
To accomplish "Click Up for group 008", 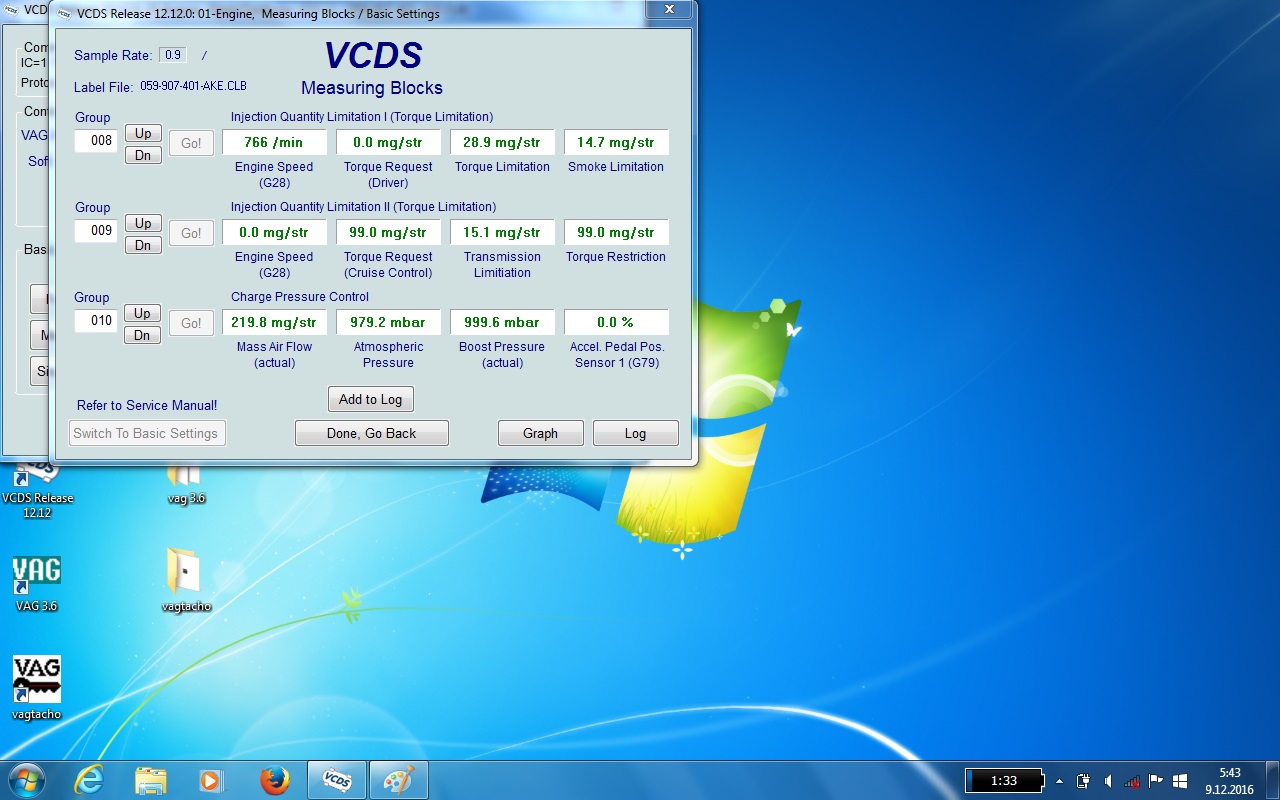I will (x=143, y=133).
